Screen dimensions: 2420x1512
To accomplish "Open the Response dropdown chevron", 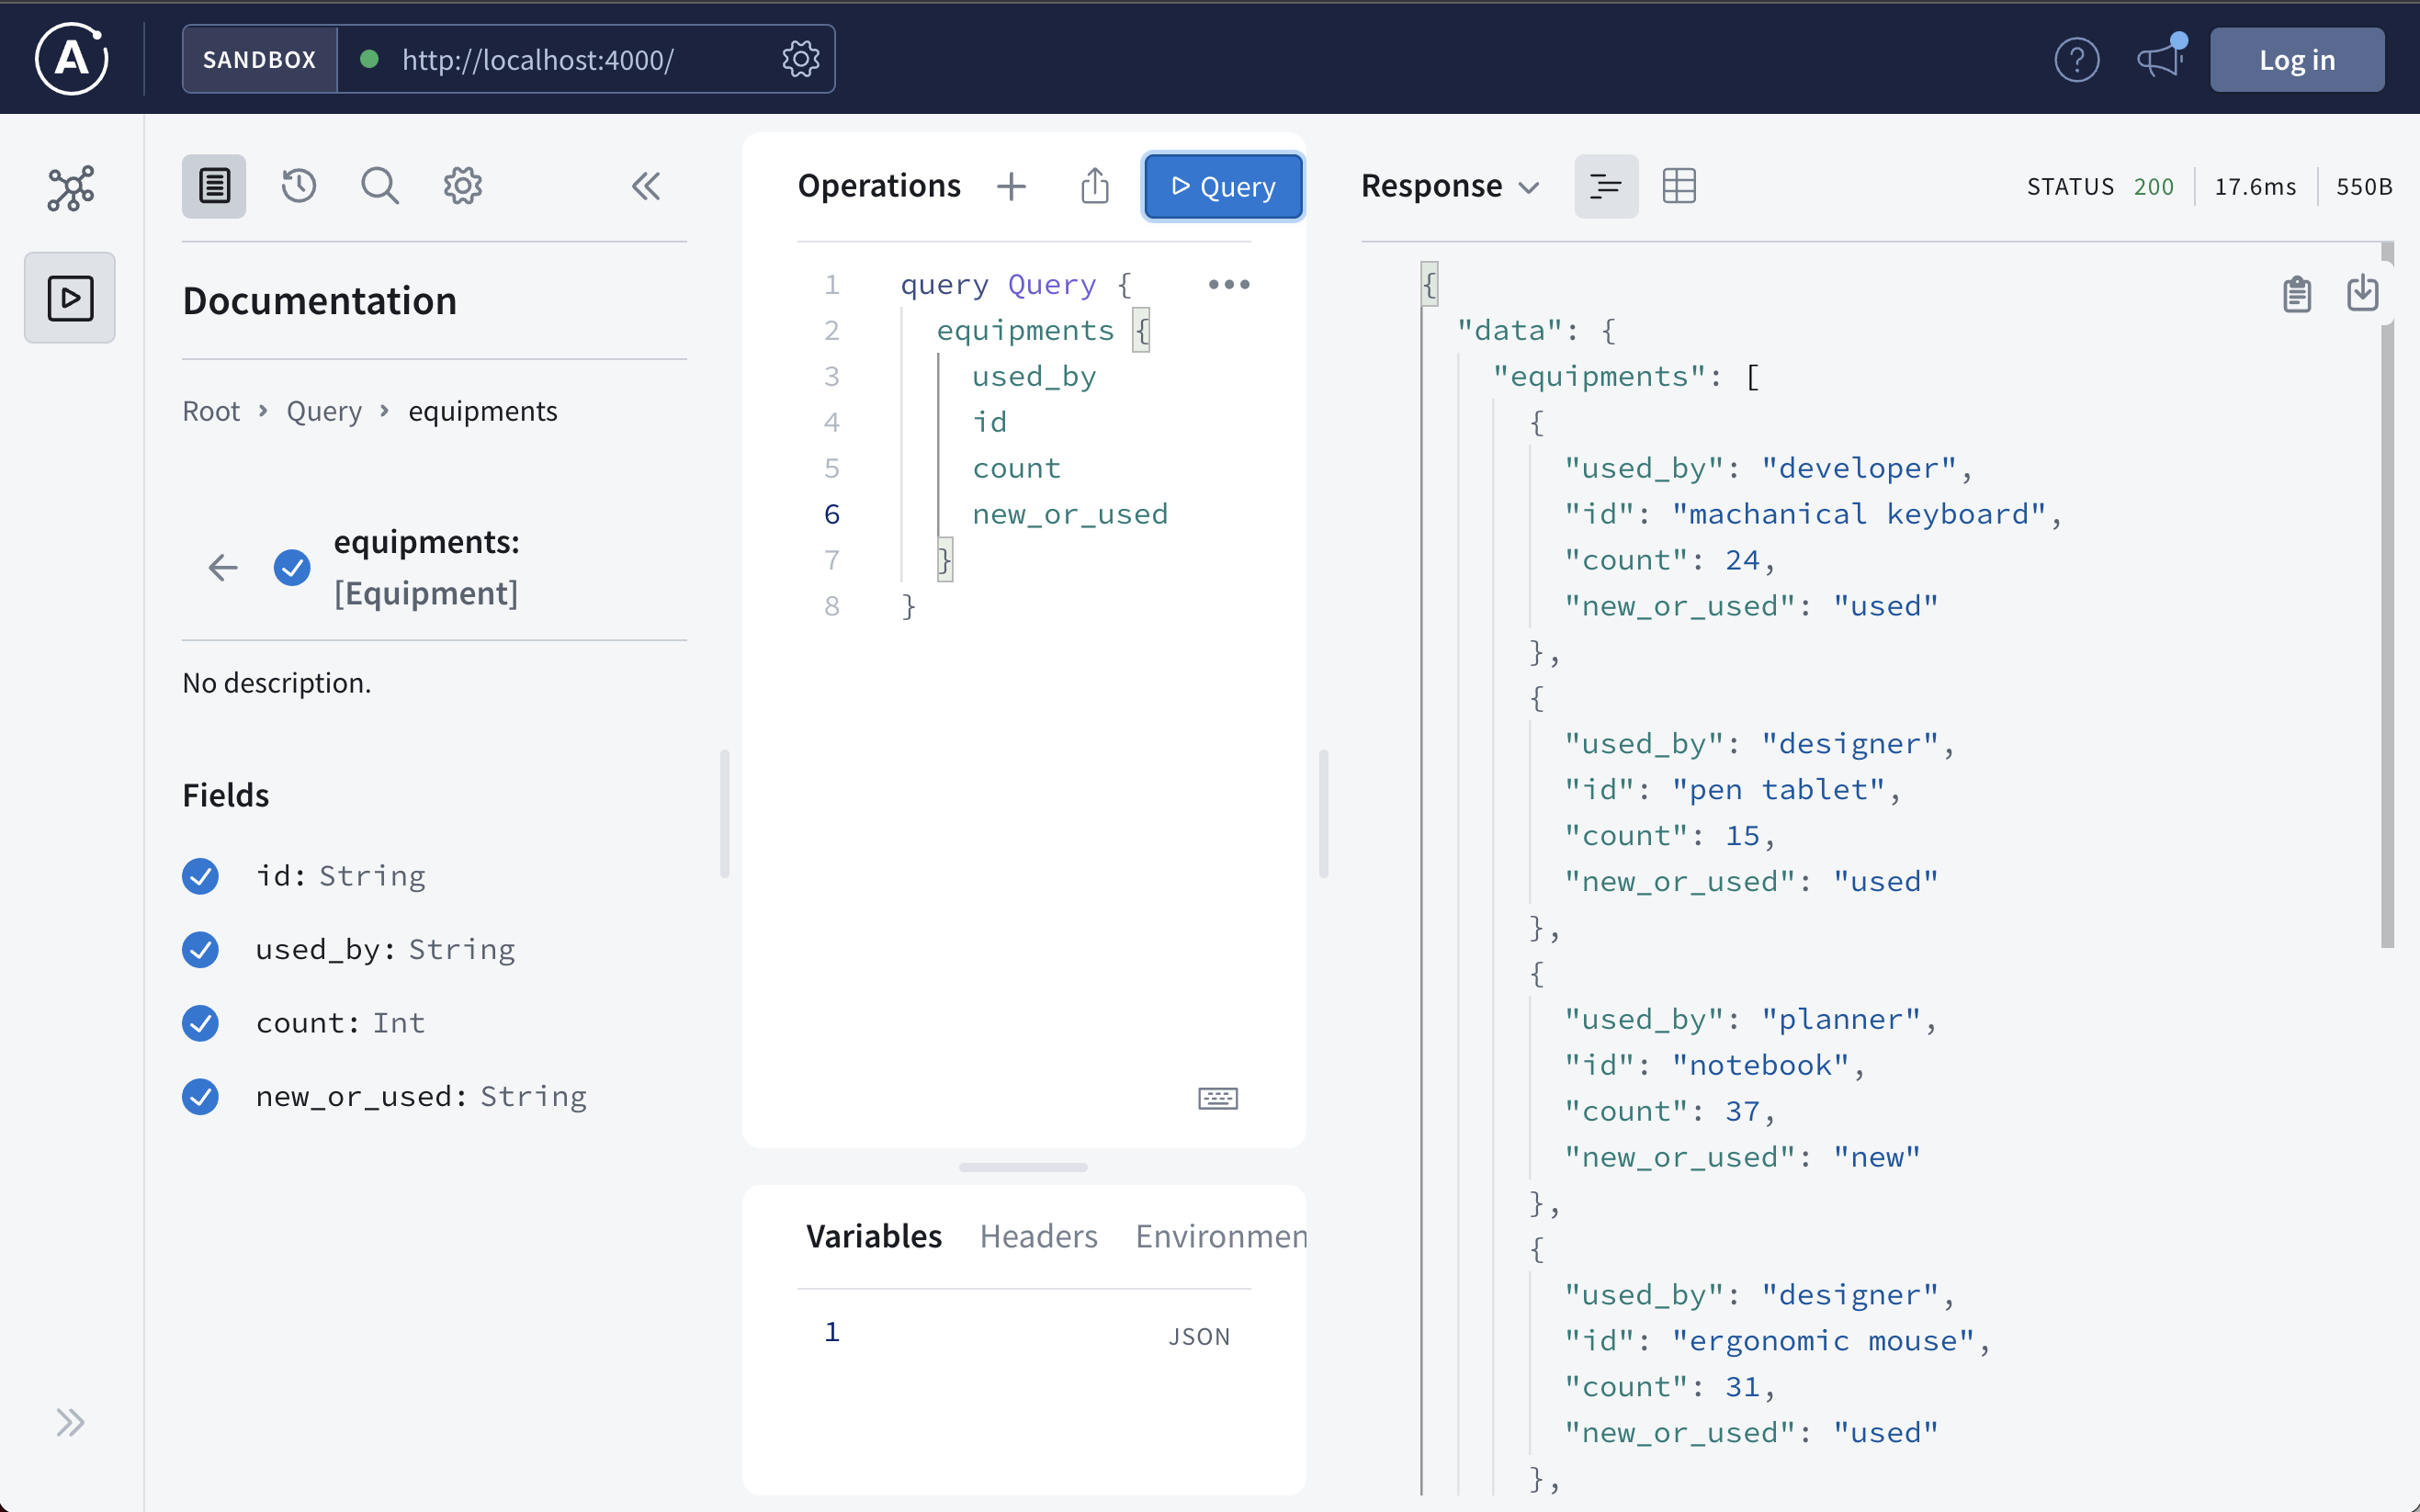I will (1529, 188).
